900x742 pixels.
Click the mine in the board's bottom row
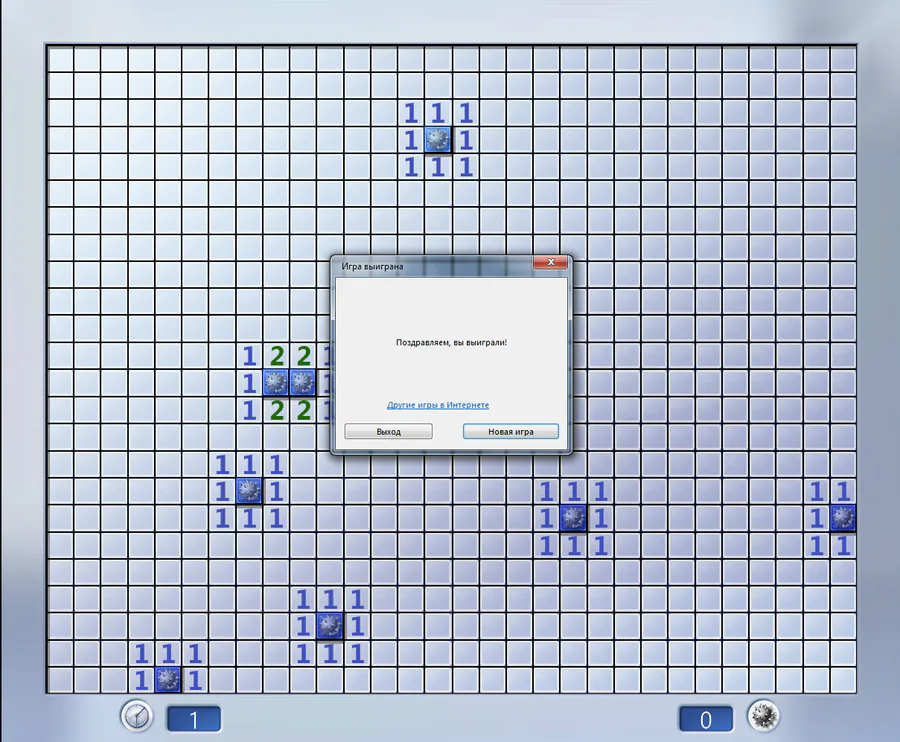click(168, 680)
